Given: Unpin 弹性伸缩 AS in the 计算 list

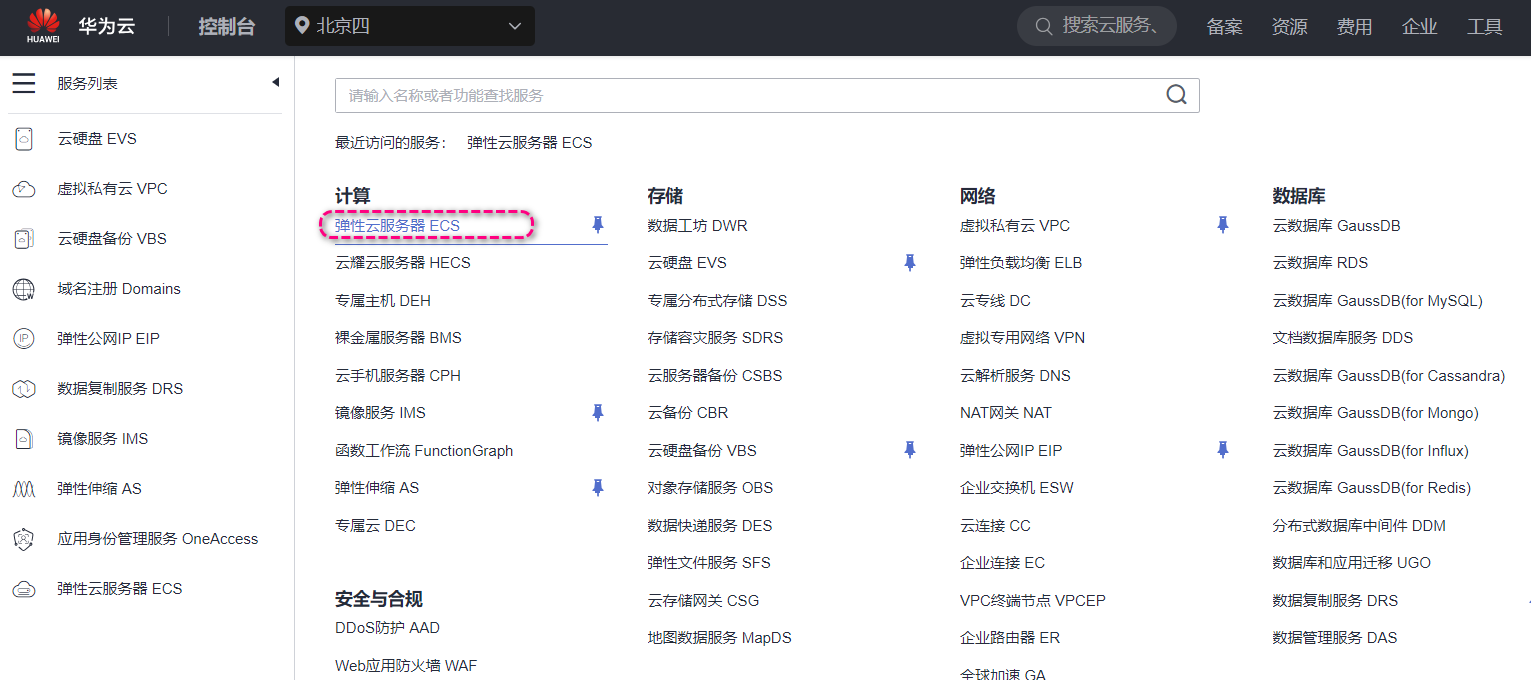Looking at the screenshot, I should [598, 487].
